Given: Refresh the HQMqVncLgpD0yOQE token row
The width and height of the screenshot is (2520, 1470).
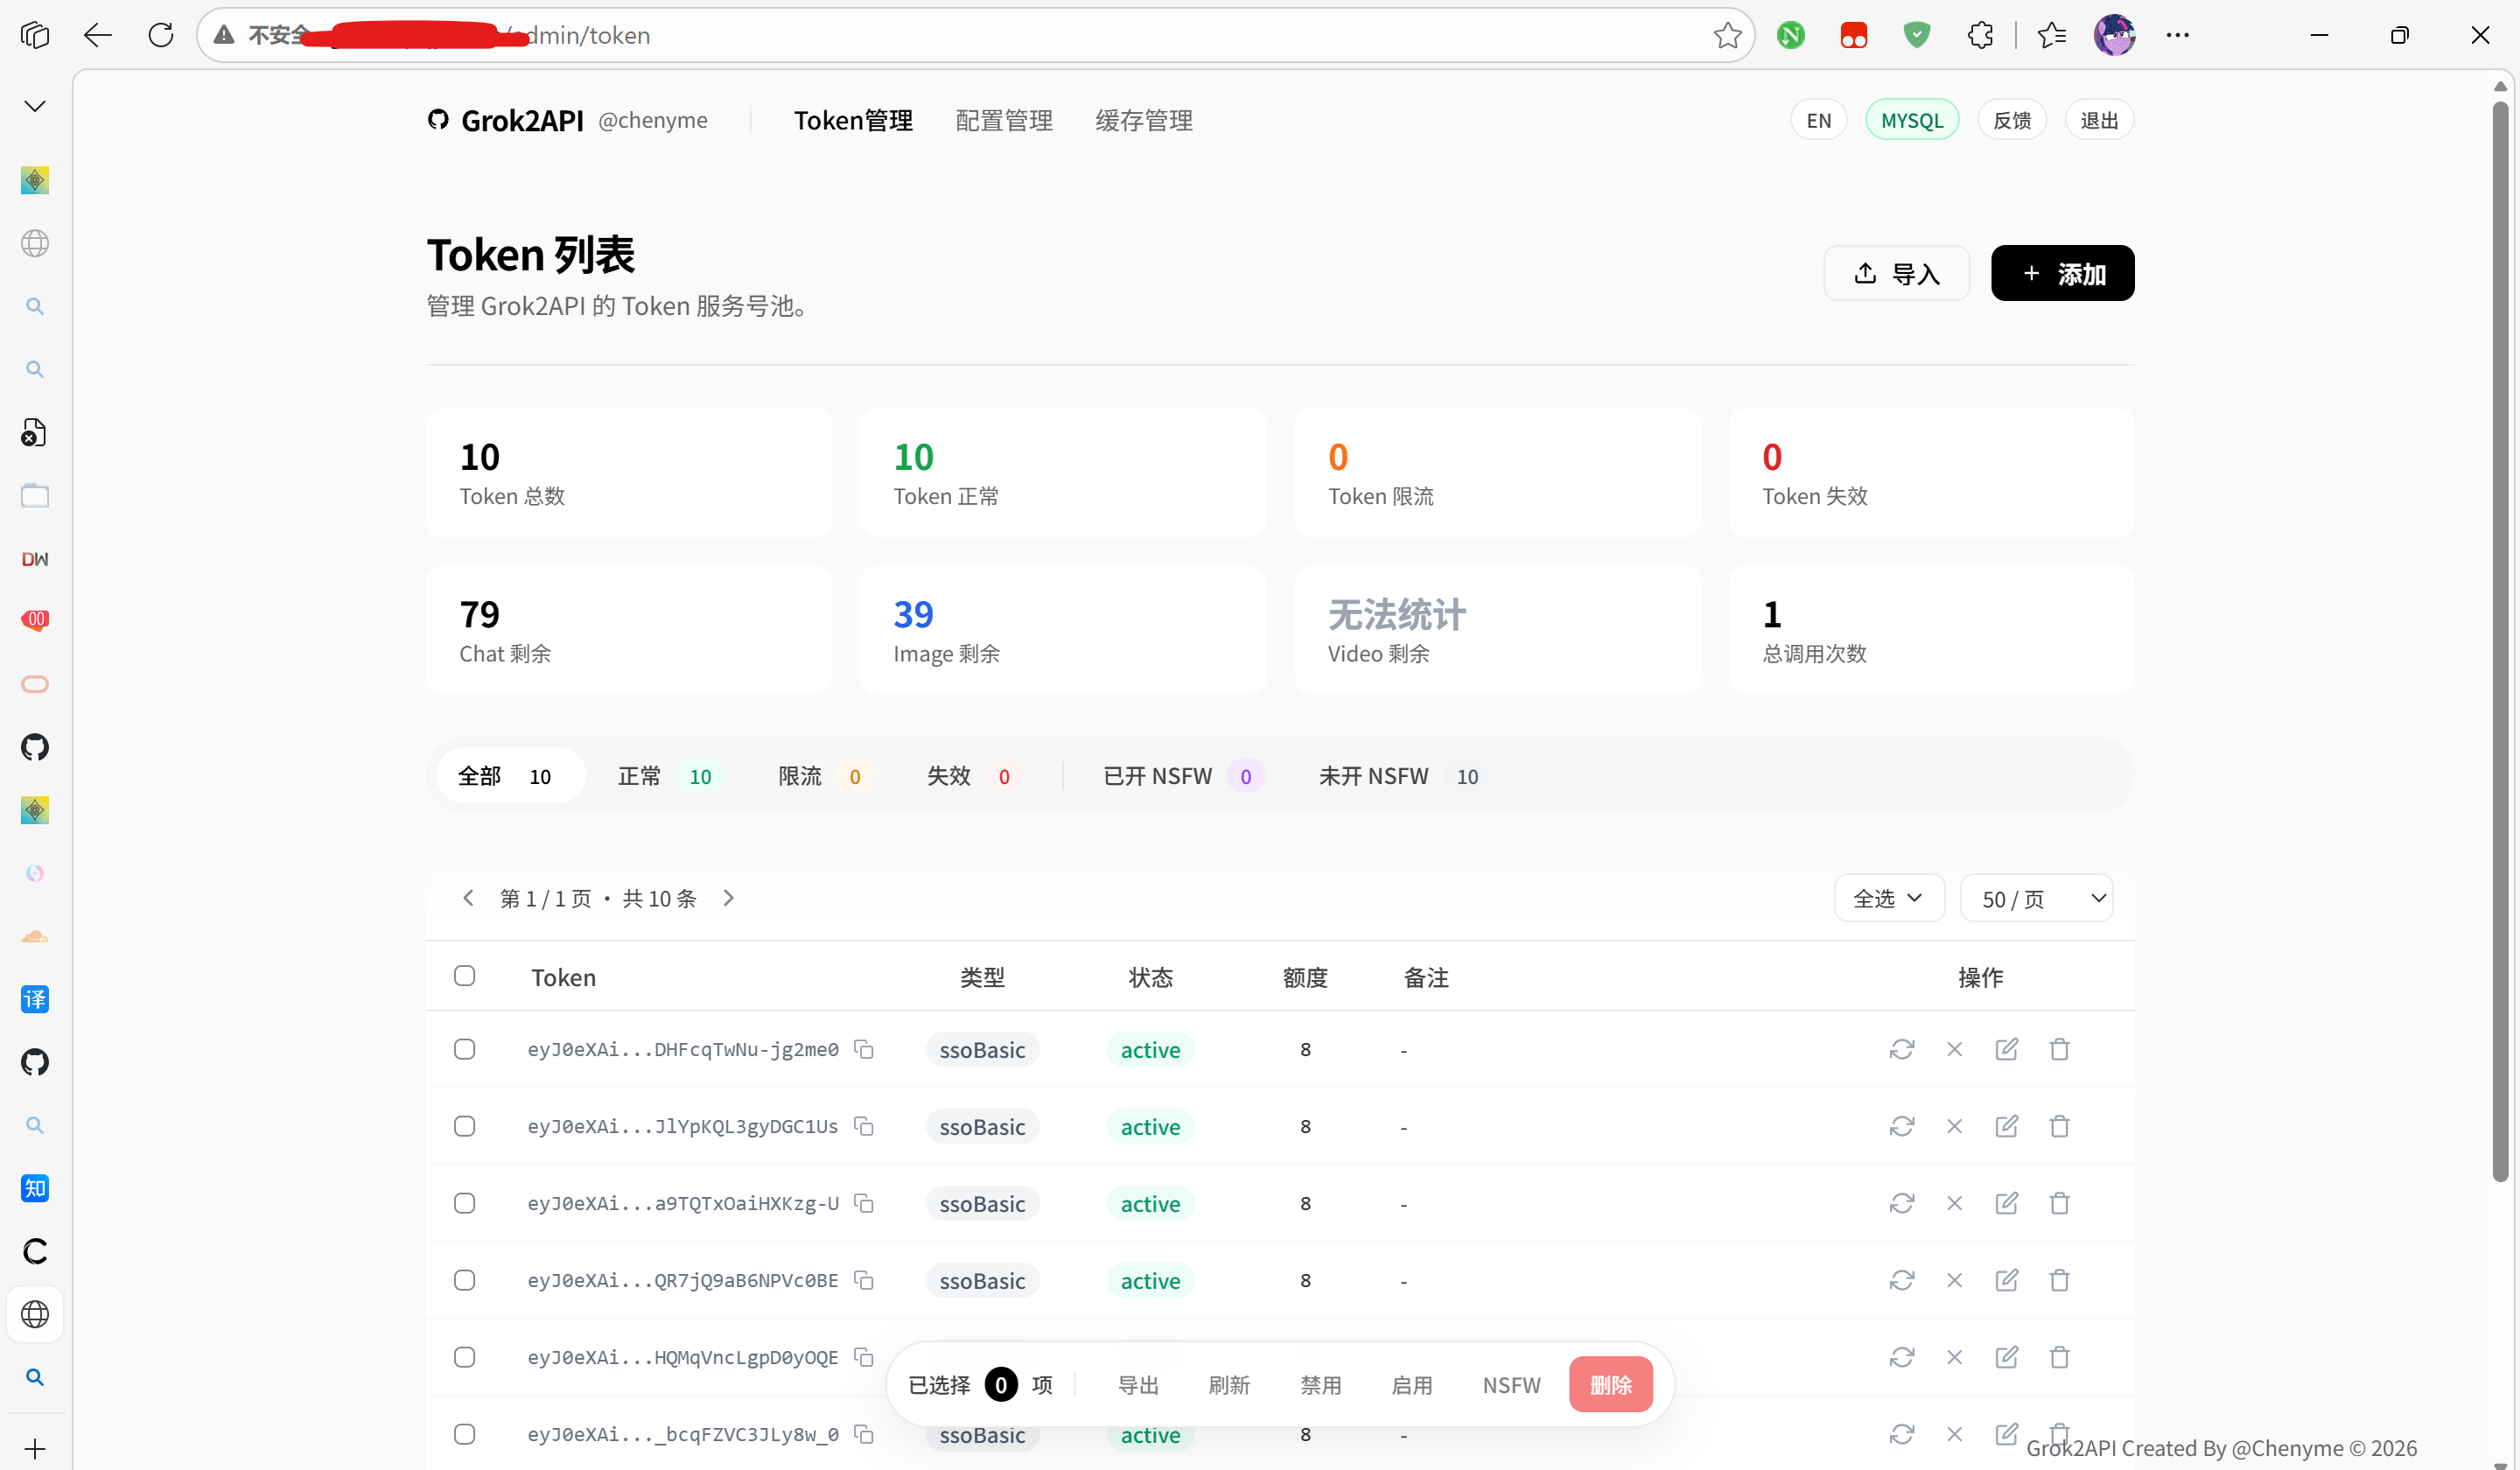Looking at the screenshot, I should [x=1902, y=1357].
